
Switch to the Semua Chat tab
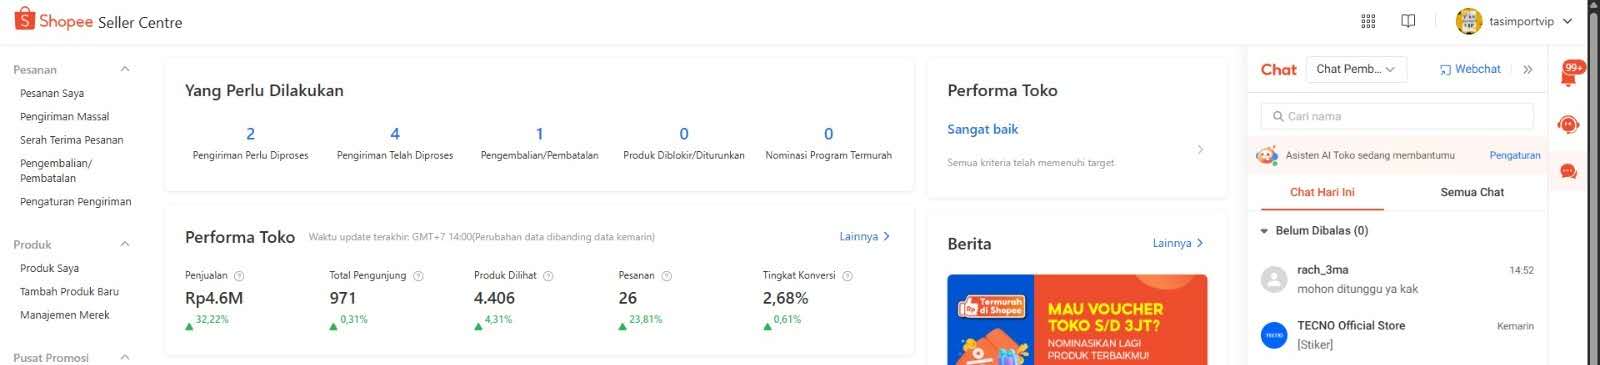point(1472,192)
